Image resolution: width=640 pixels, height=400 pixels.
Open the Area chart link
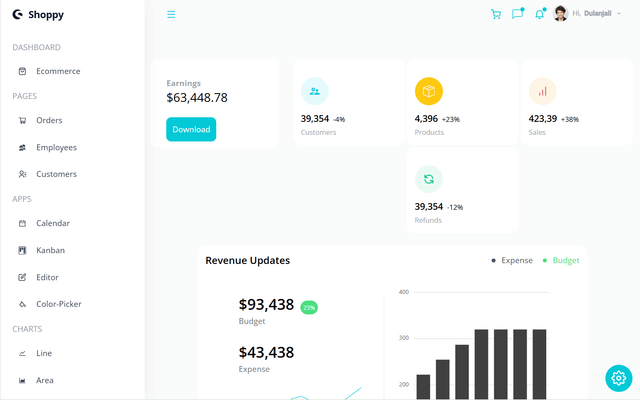tap(45, 380)
